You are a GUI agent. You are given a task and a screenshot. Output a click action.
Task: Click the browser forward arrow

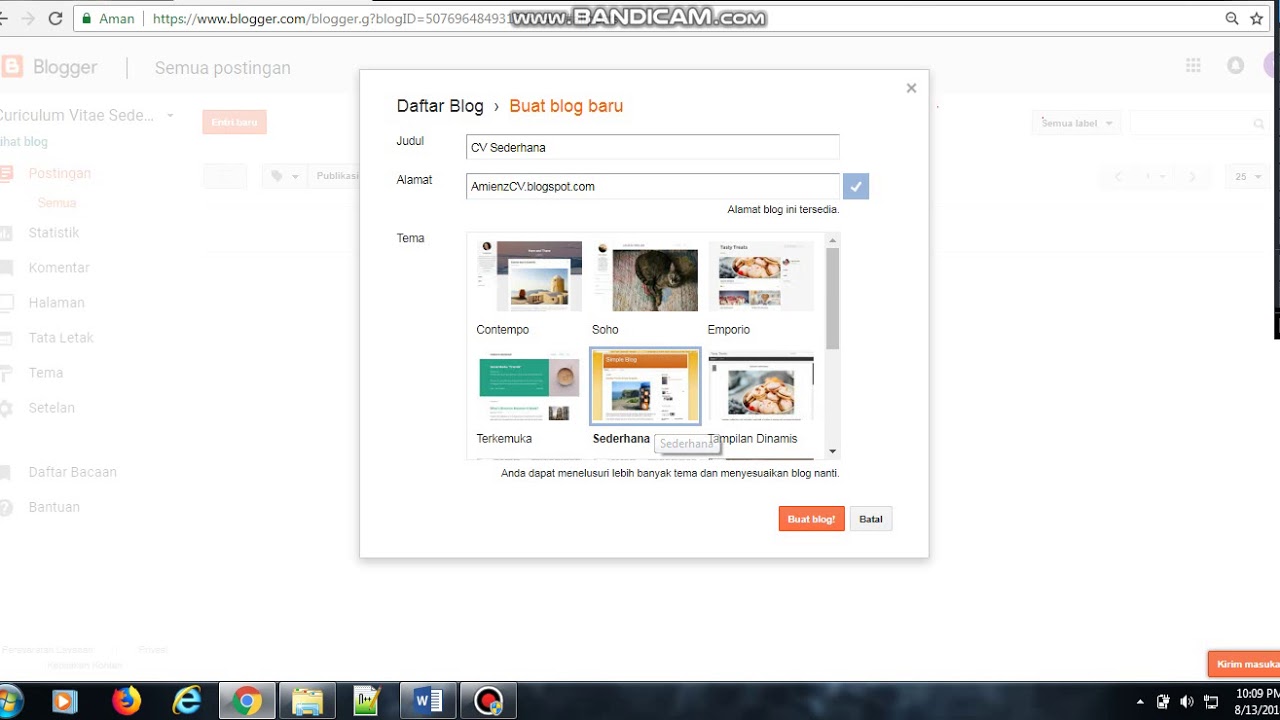pos(27,18)
